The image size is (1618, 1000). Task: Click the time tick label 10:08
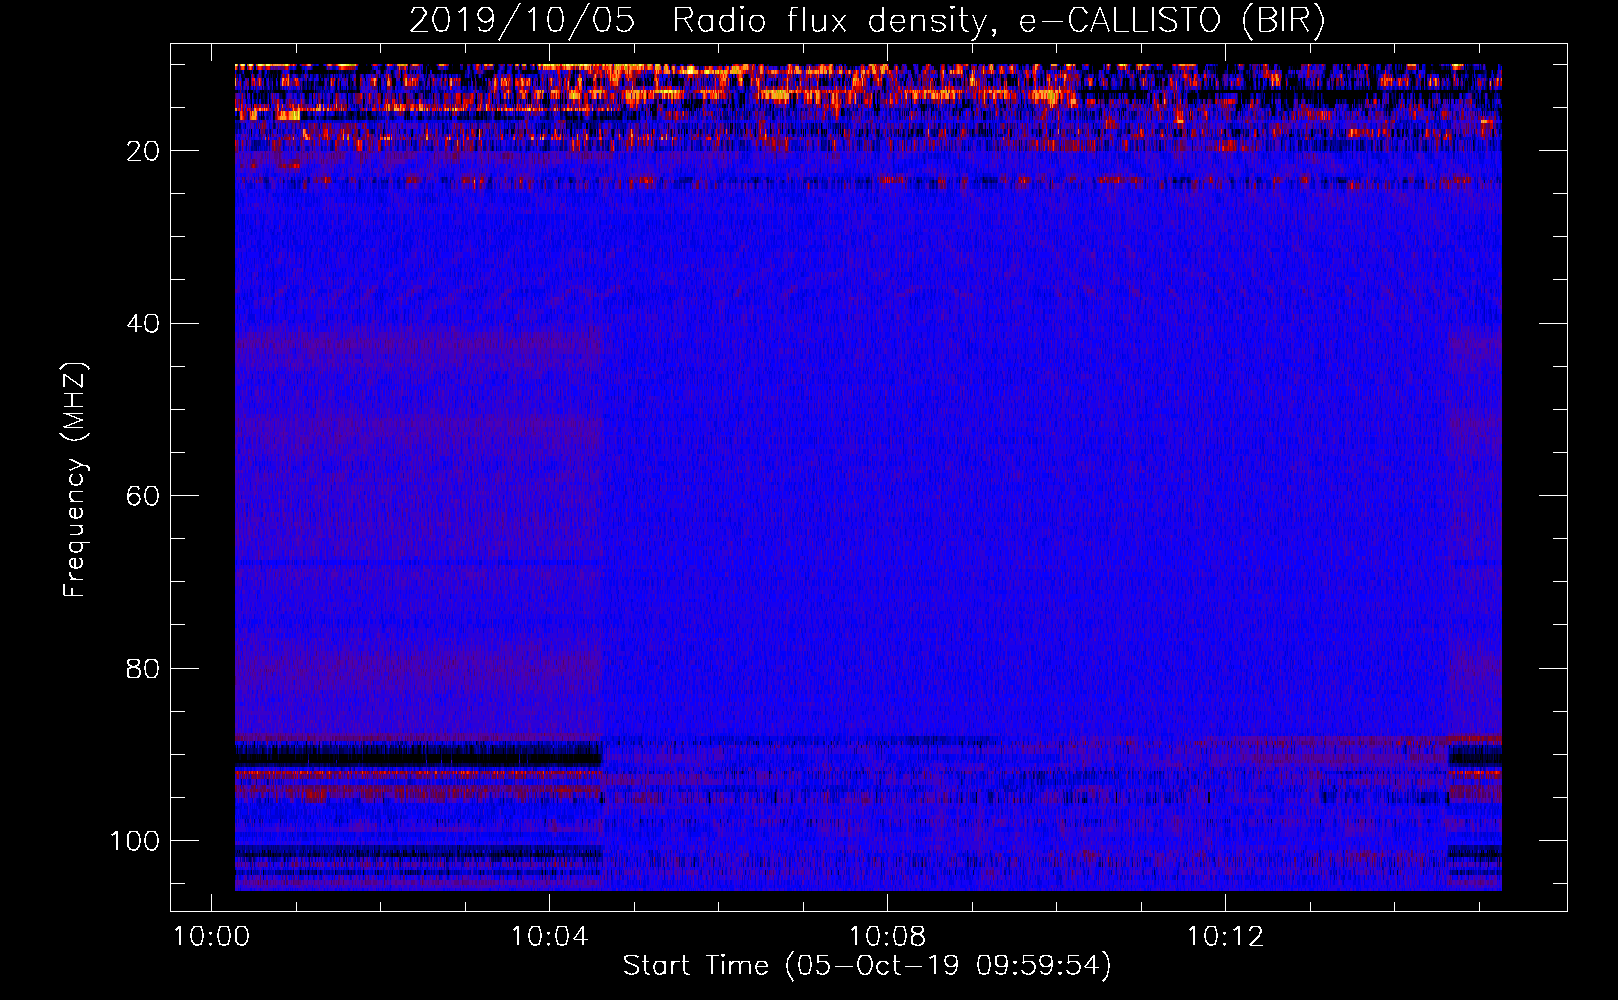pyautogui.click(x=887, y=937)
